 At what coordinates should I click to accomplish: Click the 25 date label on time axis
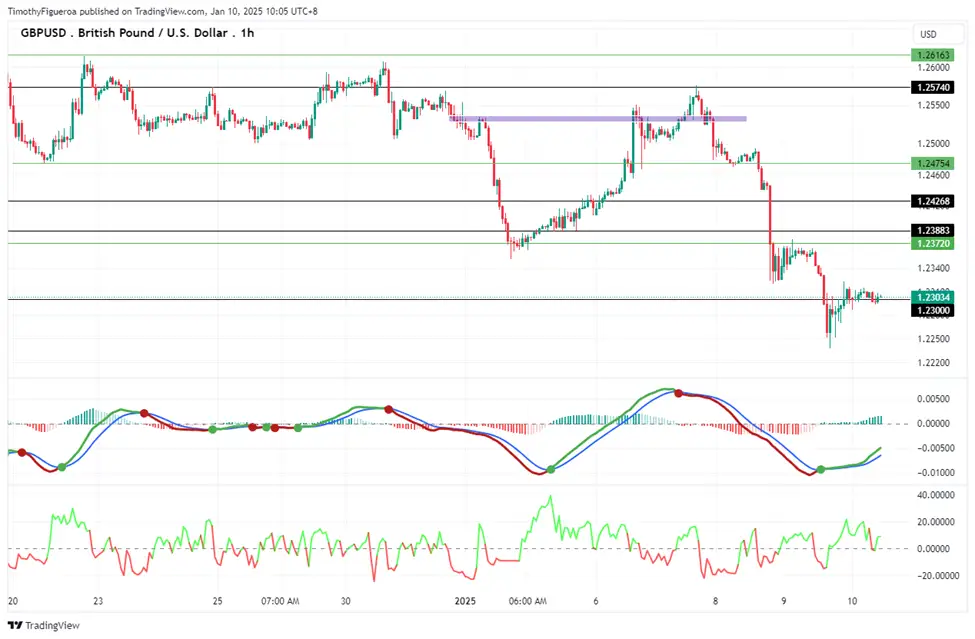[x=217, y=601]
